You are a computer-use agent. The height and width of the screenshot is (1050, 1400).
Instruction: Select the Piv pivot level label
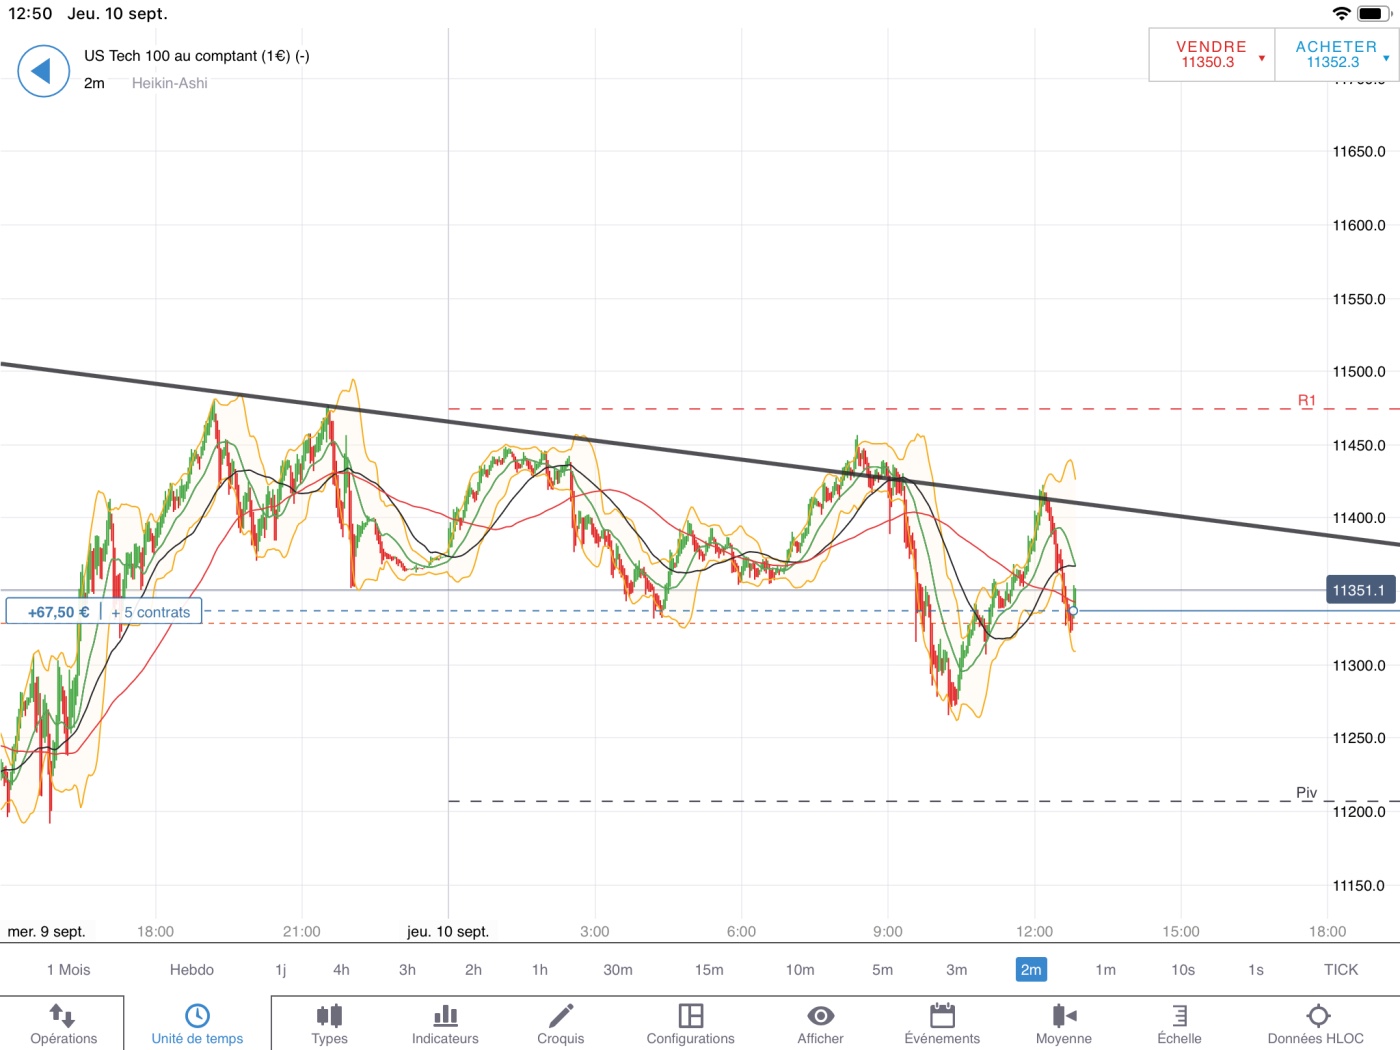coord(1307,792)
